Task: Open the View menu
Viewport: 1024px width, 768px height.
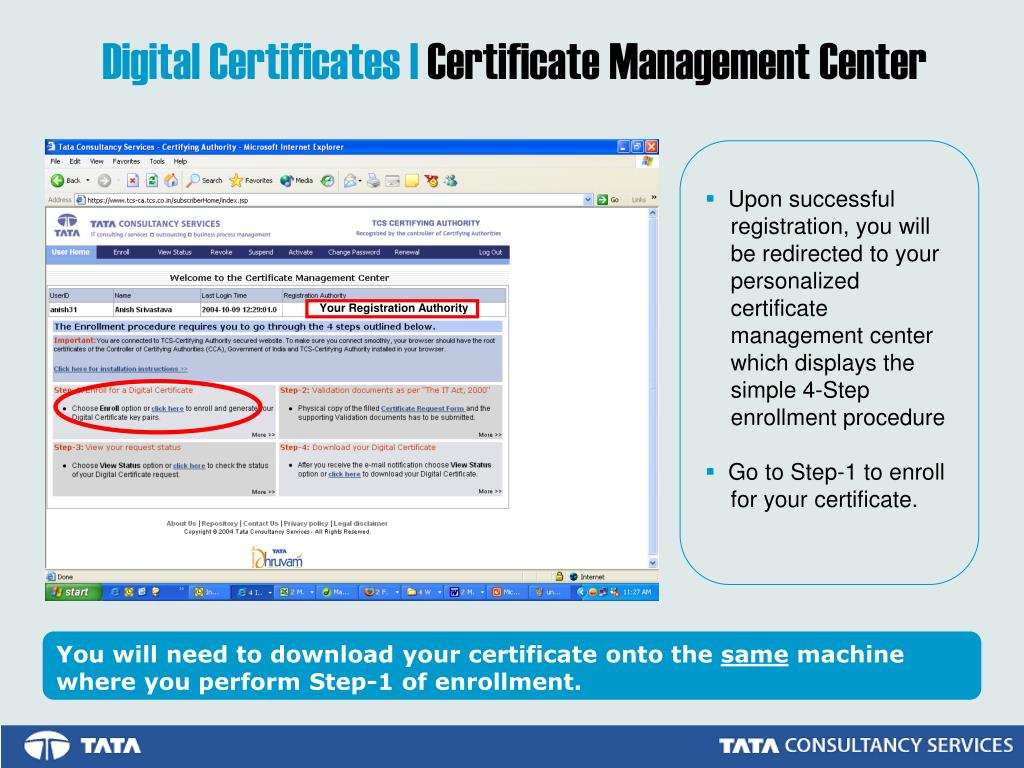Action: (97, 161)
